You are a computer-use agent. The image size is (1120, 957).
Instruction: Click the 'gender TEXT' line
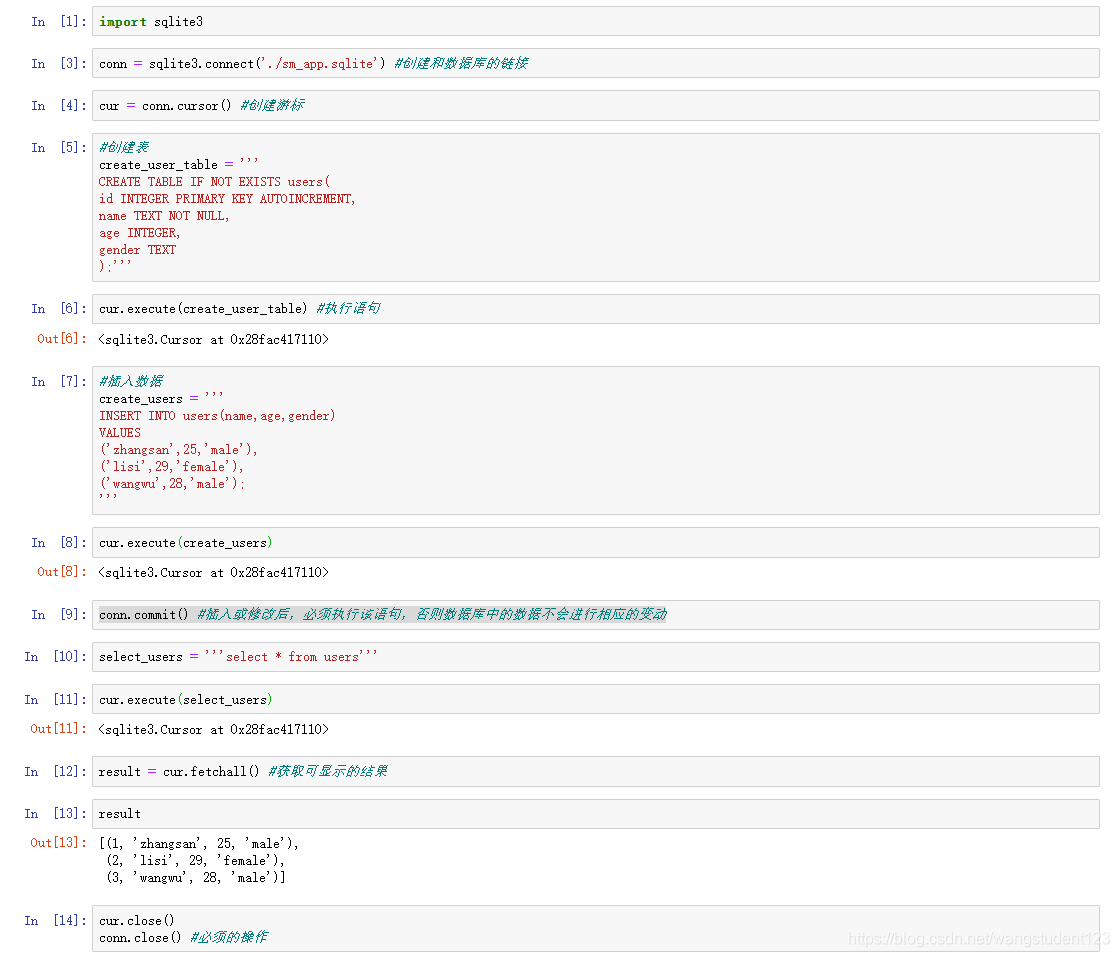tap(137, 250)
